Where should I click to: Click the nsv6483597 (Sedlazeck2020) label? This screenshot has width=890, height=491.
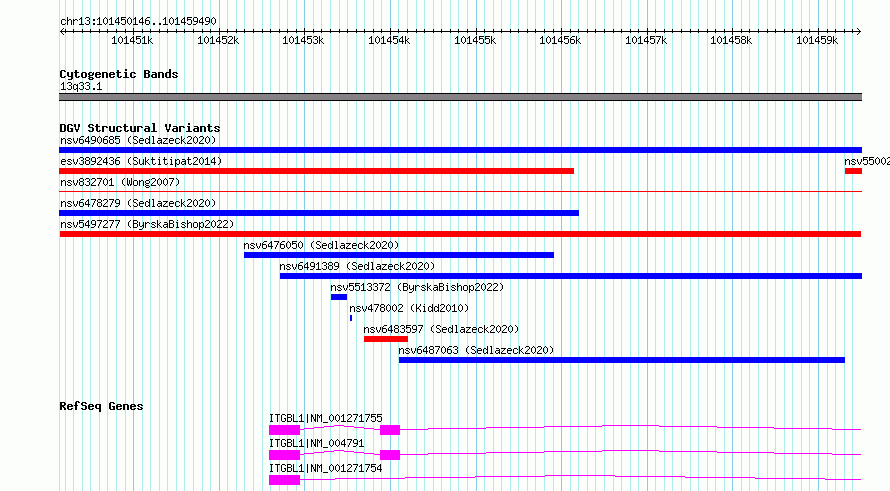442,329
